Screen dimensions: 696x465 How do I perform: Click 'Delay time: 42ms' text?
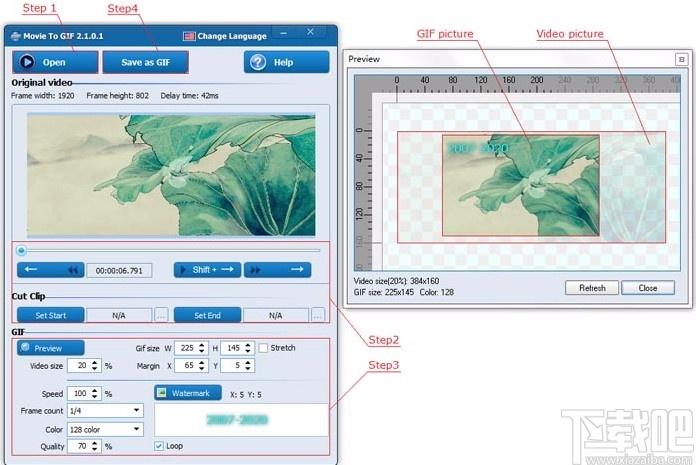pyautogui.click(x=190, y=95)
